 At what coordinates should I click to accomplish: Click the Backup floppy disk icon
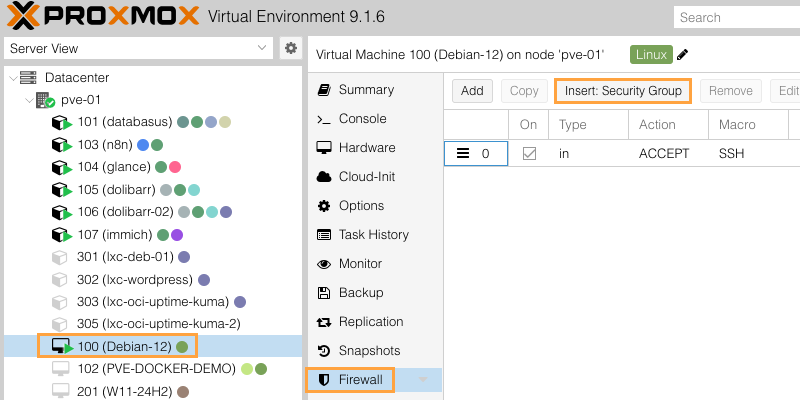coord(323,293)
